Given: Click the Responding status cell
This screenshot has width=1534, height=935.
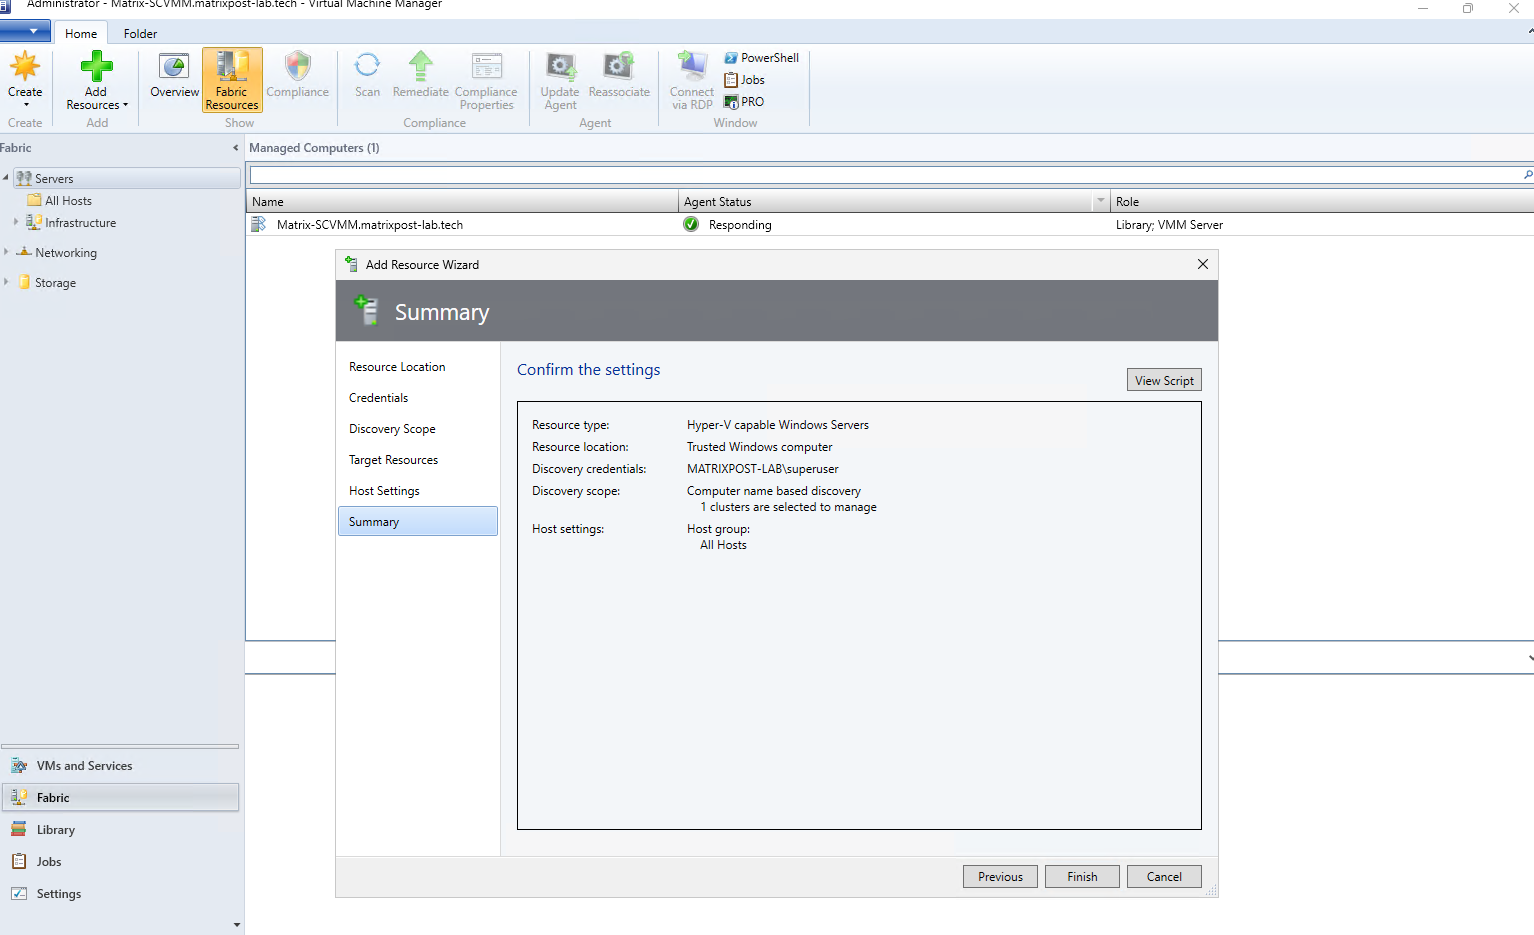Looking at the screenshot, I should click(x=739, y=225).
